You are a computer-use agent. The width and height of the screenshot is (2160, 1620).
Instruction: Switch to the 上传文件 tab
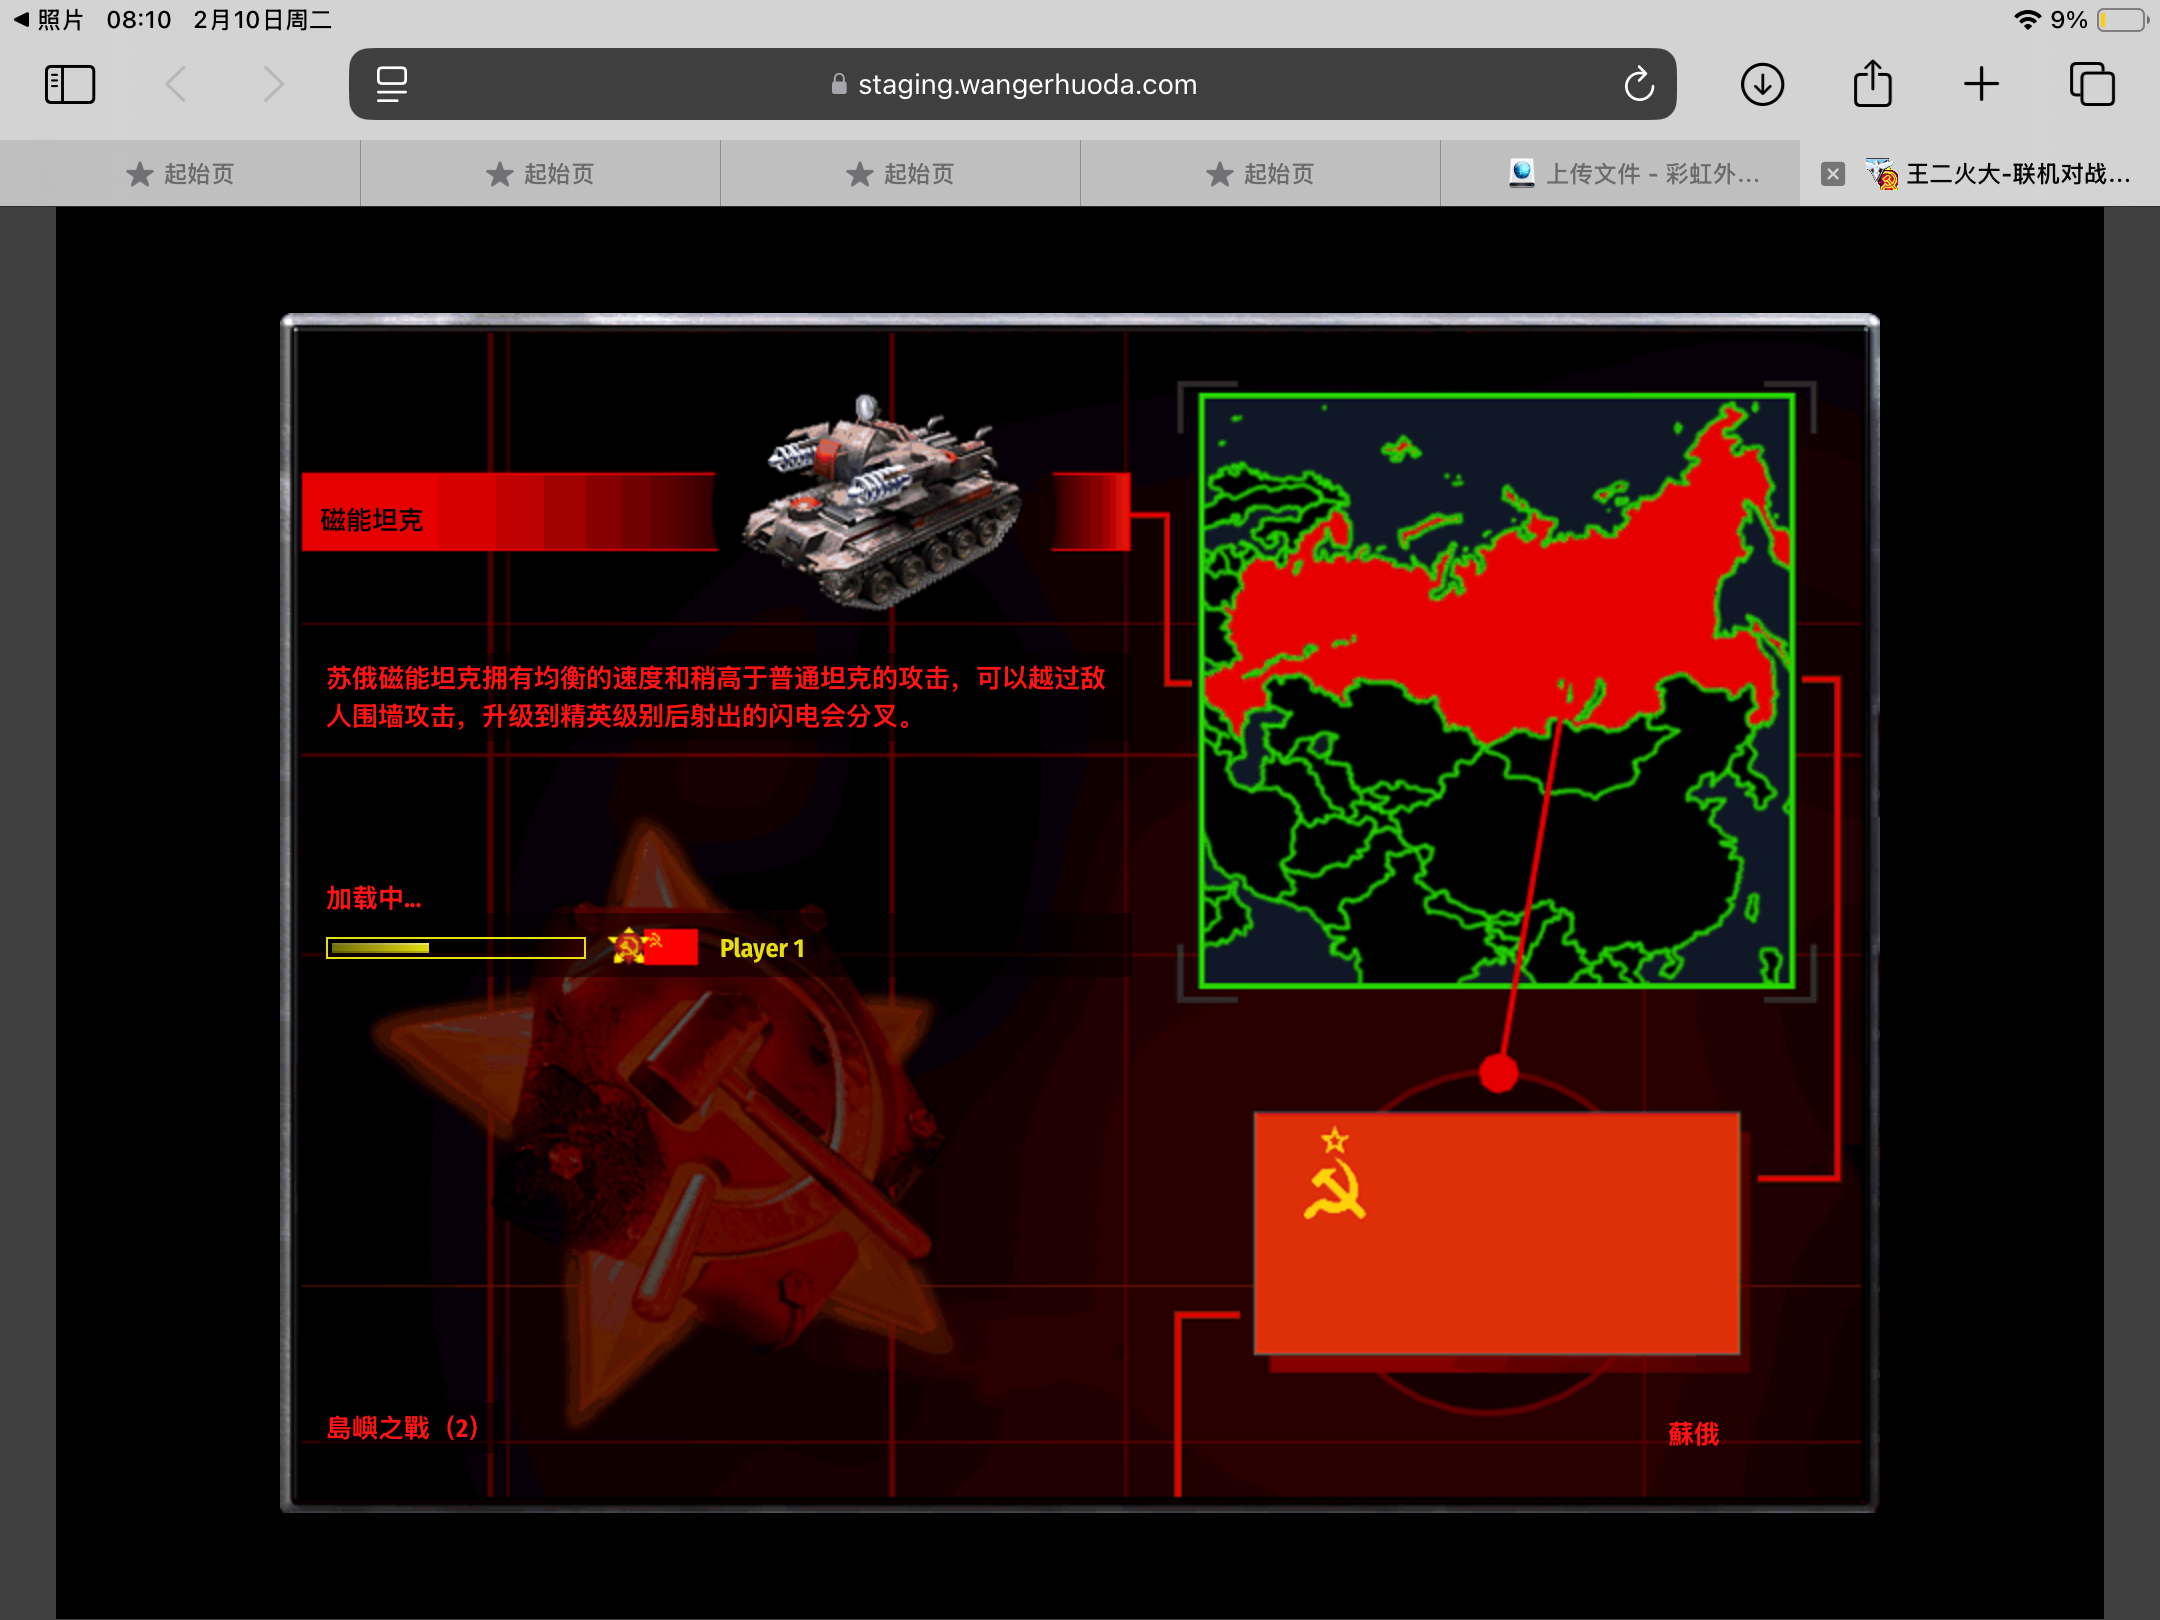(x=1632, y=174)
